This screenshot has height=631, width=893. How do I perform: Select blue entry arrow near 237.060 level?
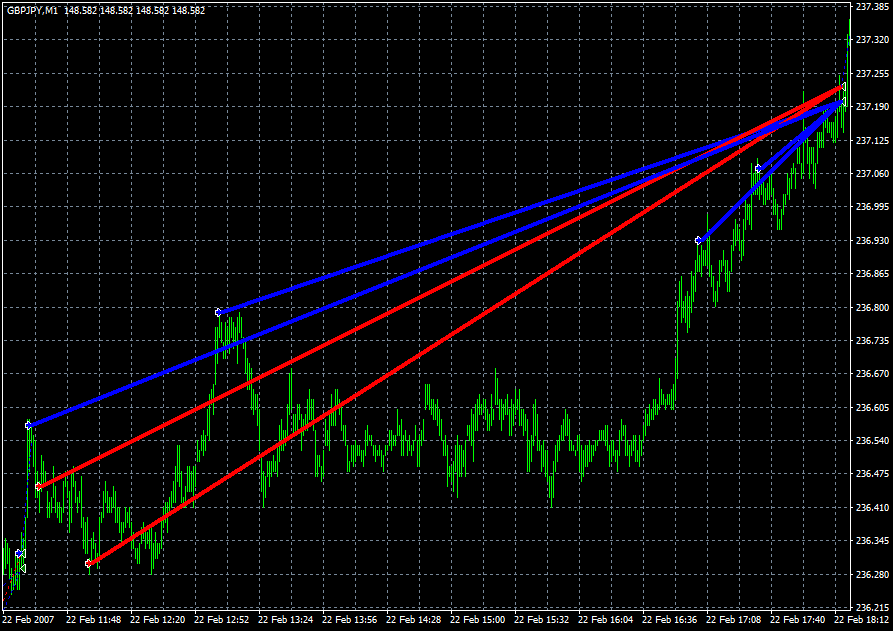coord(758,167)
